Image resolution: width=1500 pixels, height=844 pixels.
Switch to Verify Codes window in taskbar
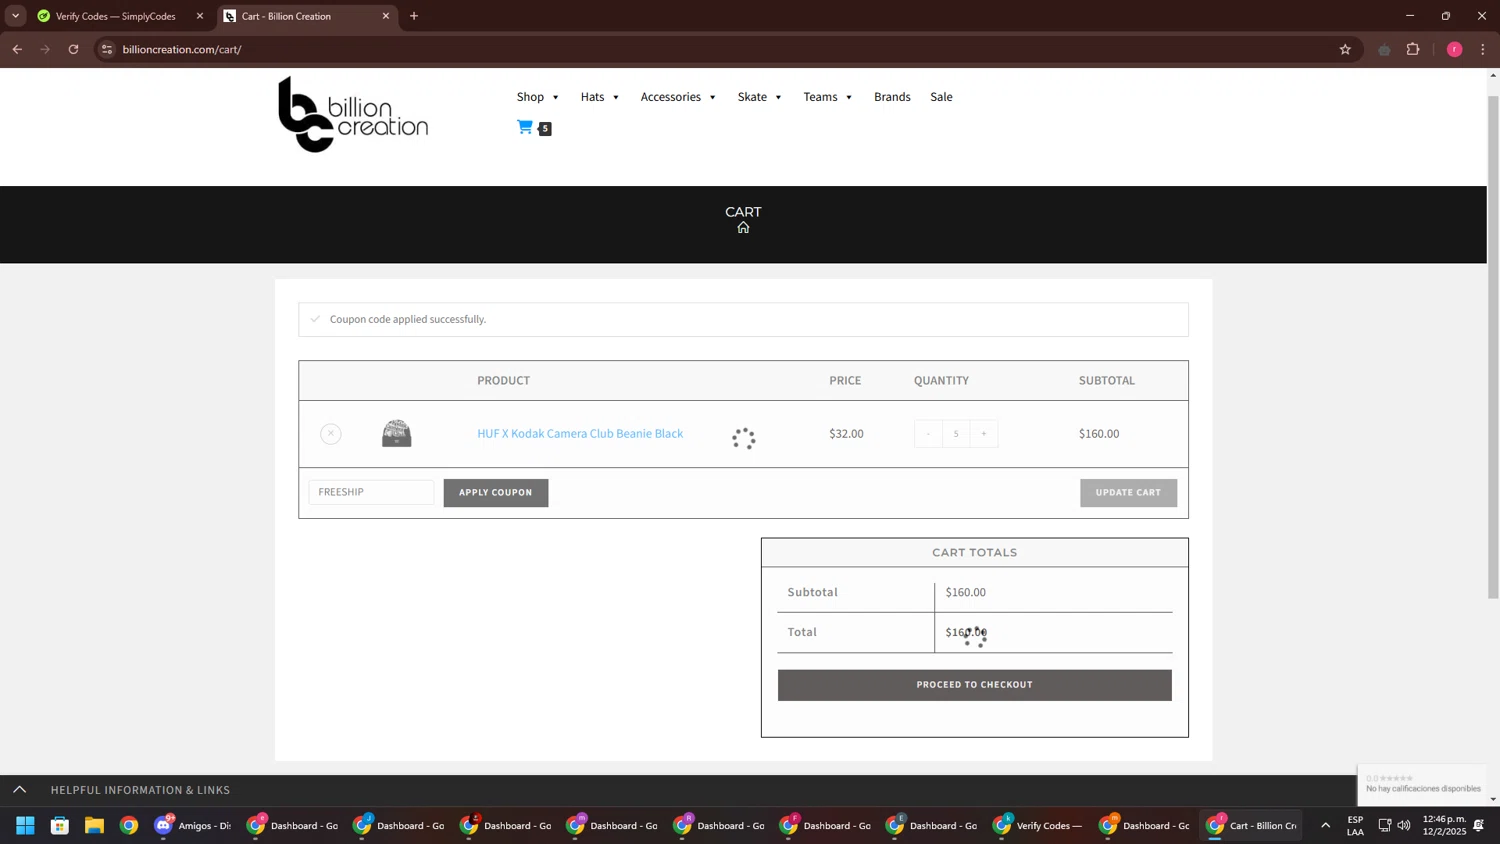coord(1038,826)
